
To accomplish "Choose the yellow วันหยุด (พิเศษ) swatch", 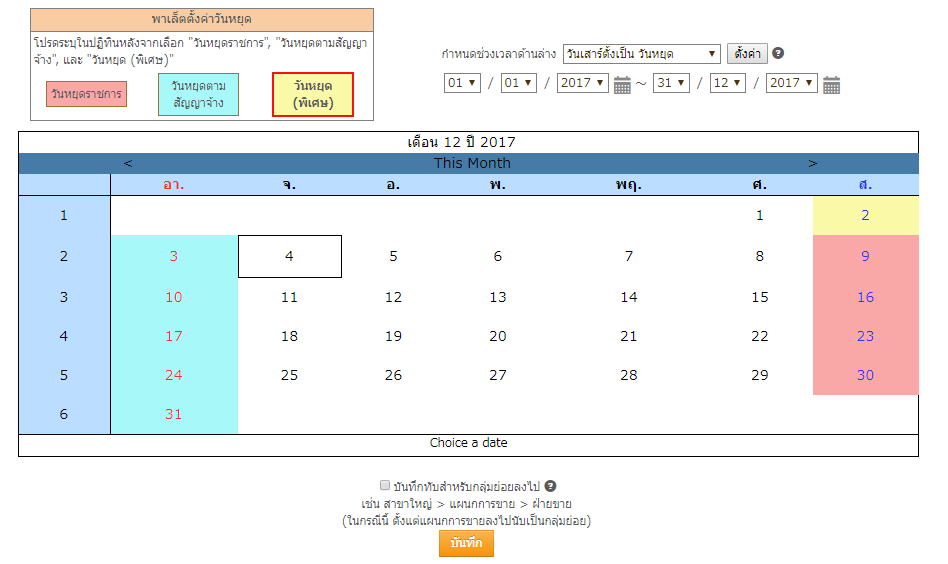I will [313, 95].
